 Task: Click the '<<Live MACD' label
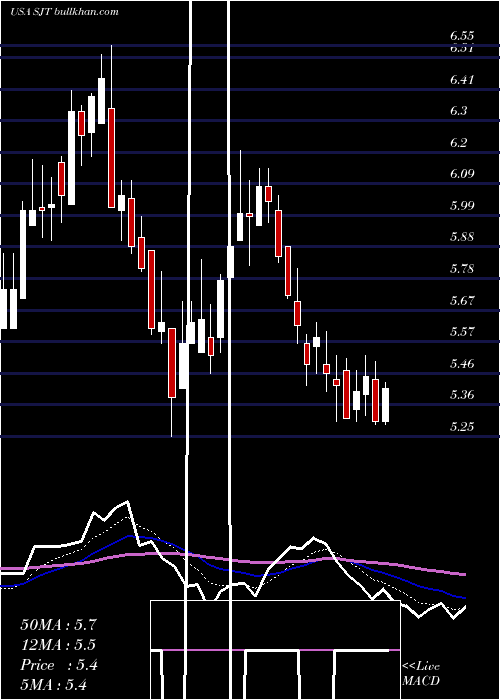tap(421, 673)
